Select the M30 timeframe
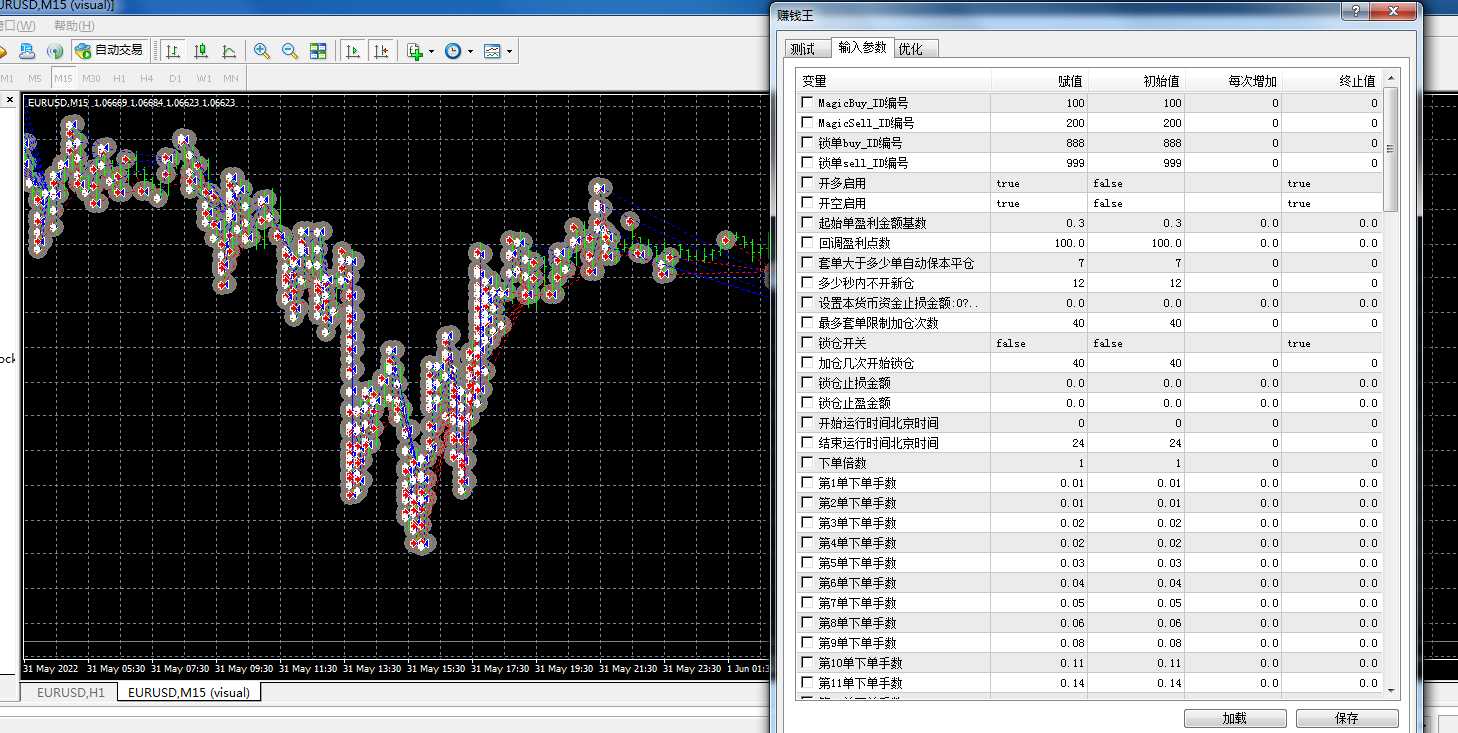Viewport: 1458px width, 733px height. tap(91, 78)
